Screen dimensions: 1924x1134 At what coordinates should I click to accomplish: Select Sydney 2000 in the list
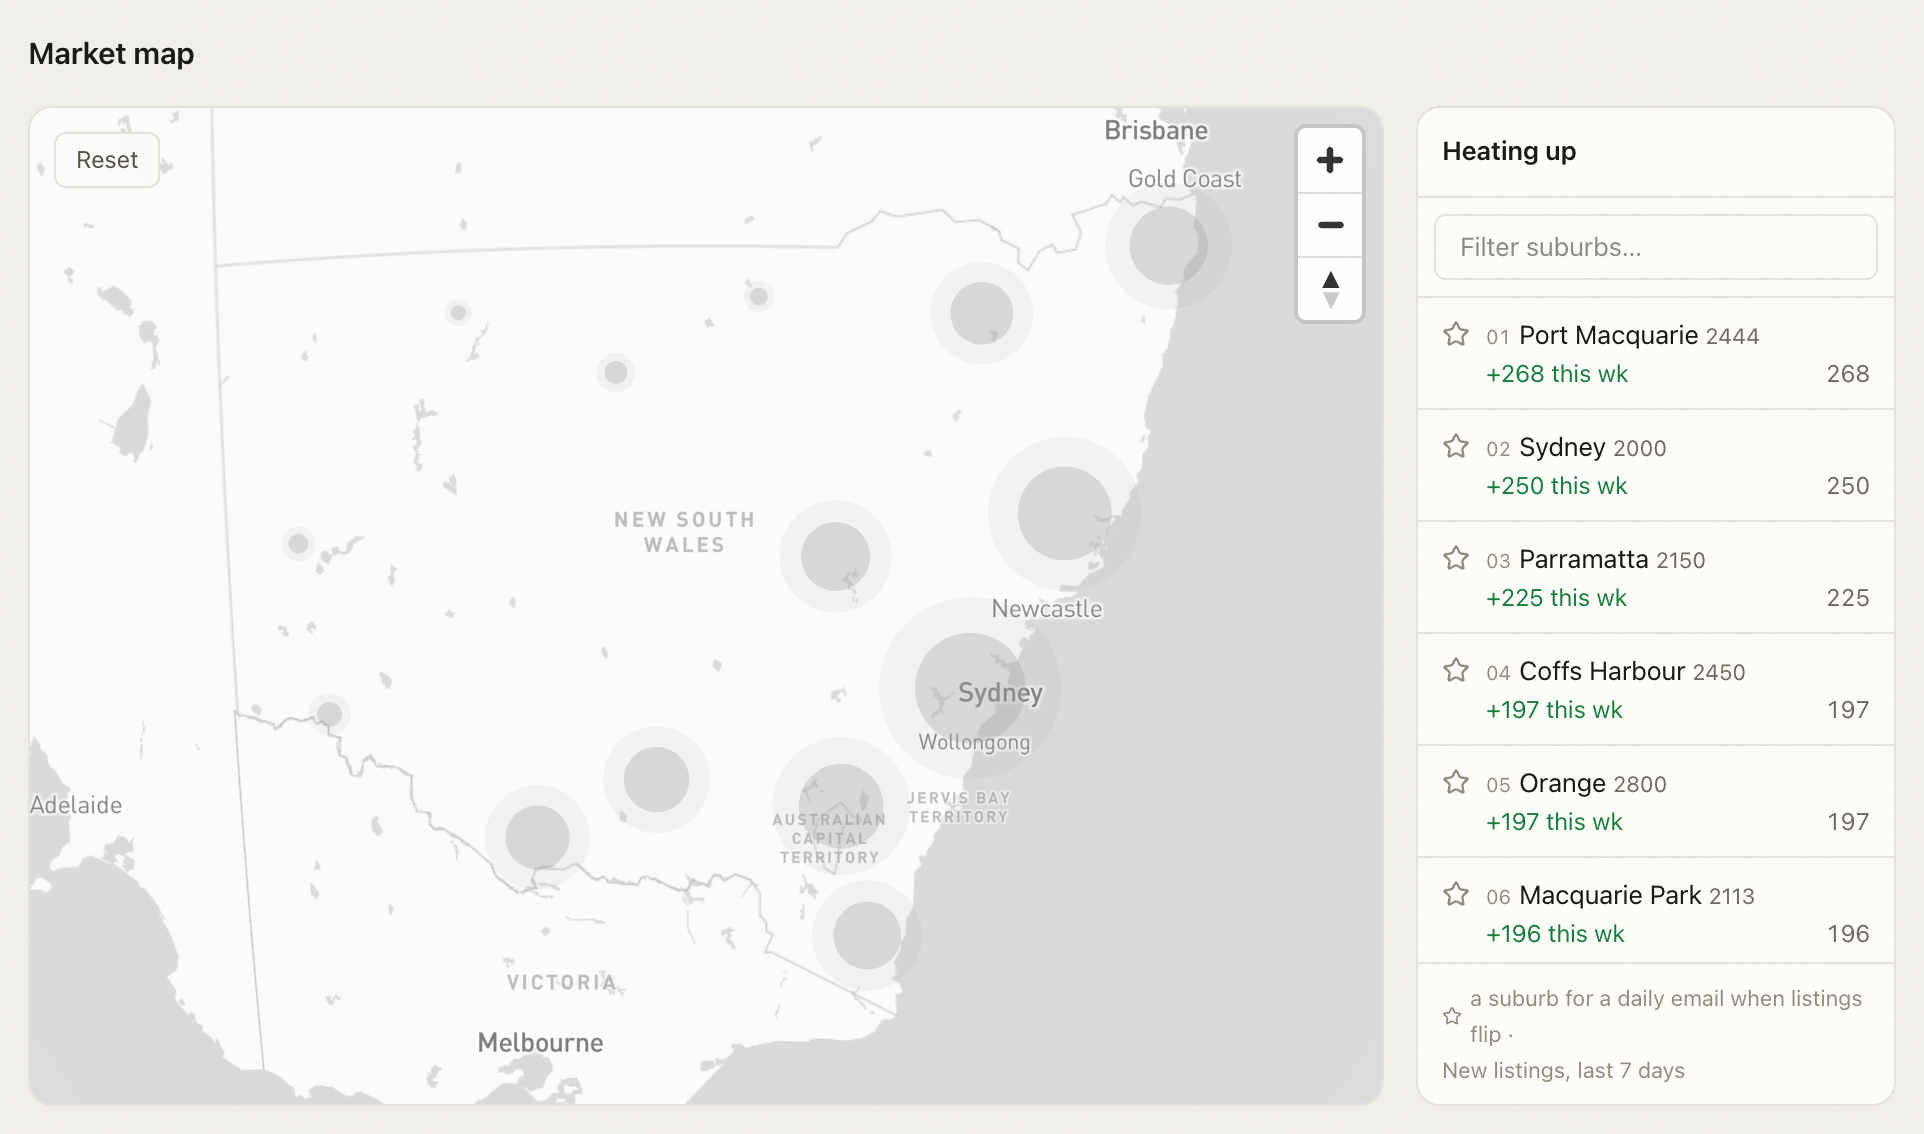point(1655,465)
